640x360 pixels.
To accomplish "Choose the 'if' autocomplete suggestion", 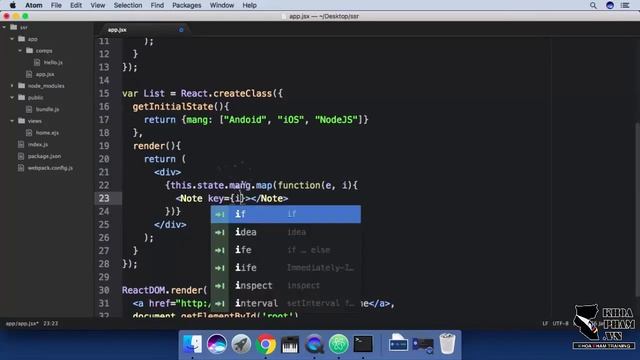I will 286,214.
